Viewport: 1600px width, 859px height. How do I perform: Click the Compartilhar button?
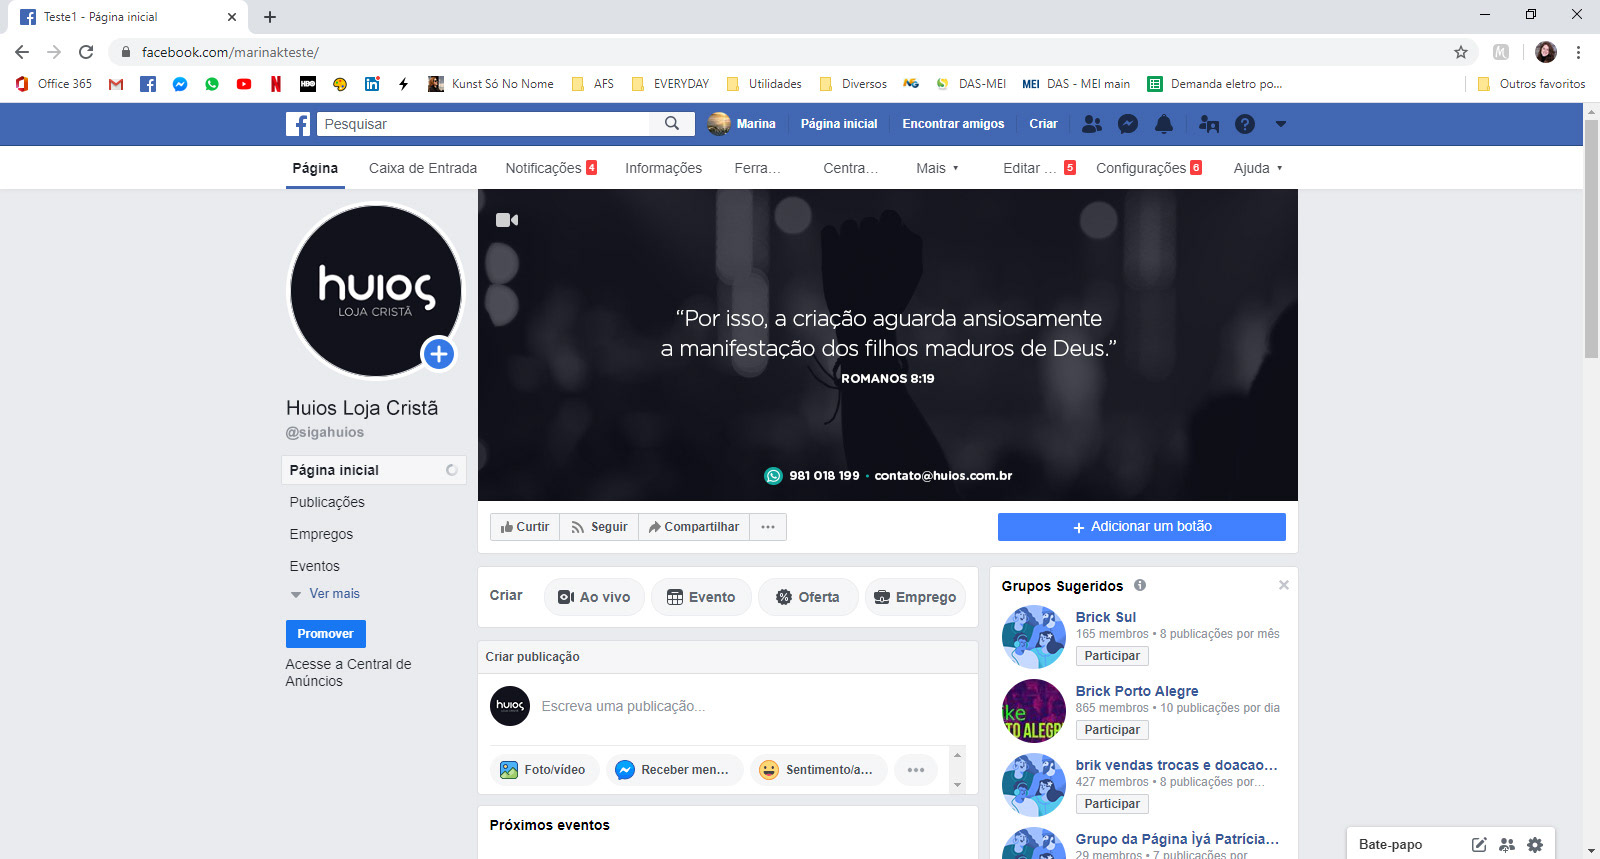tap(694, 527)
